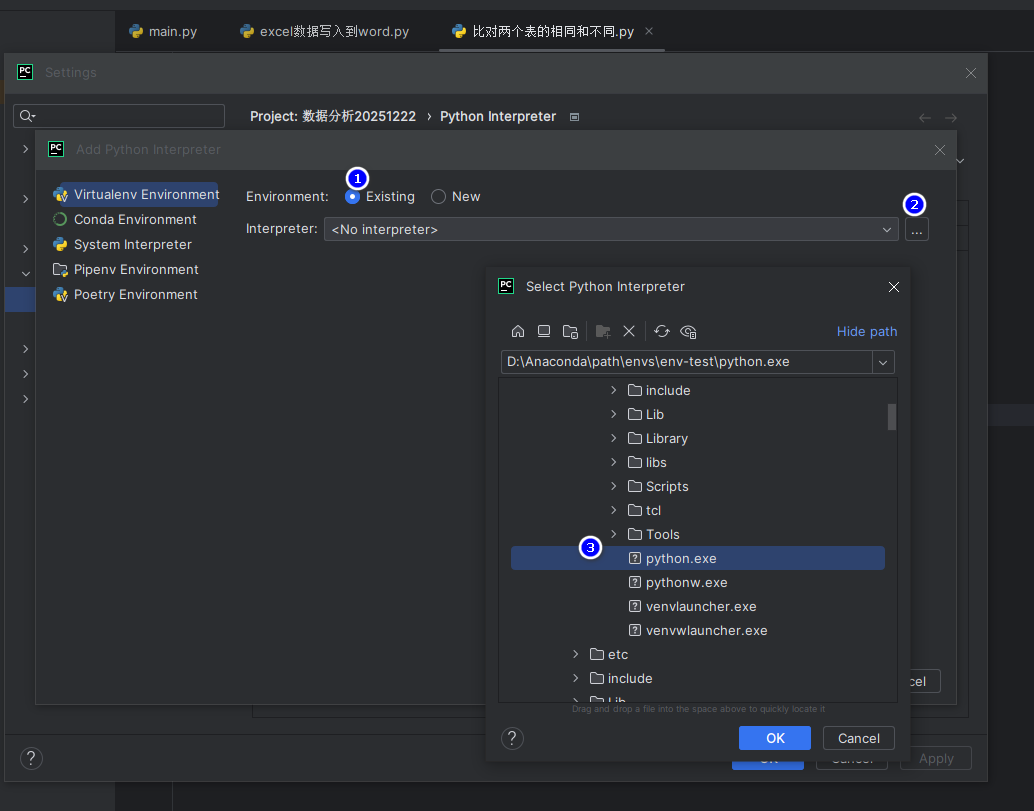The width and height of the screenshot is (1034, 811).
Task: Switch to excel数据写入到word.py tab
Action: (324, 31)
